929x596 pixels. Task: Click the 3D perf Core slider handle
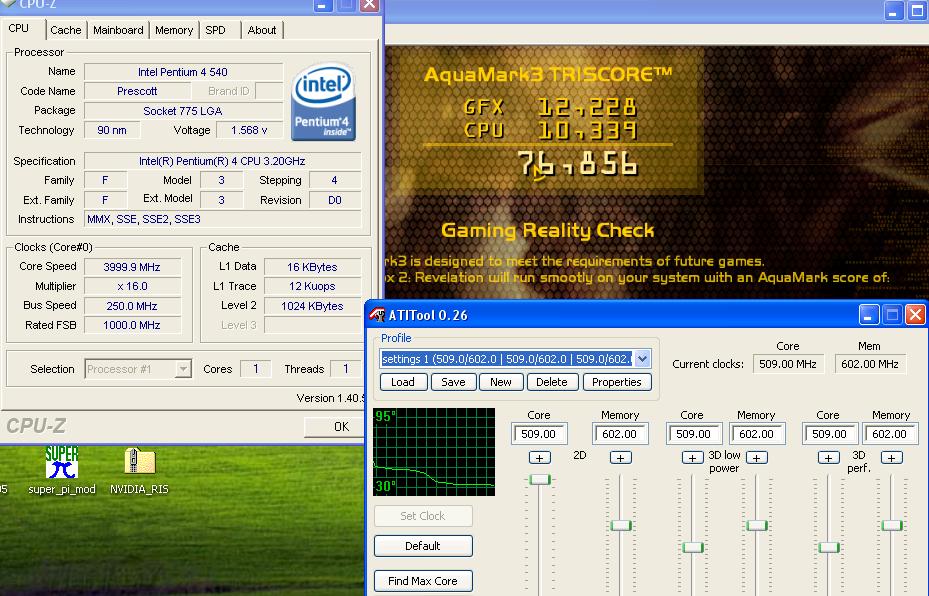[828, 547]
